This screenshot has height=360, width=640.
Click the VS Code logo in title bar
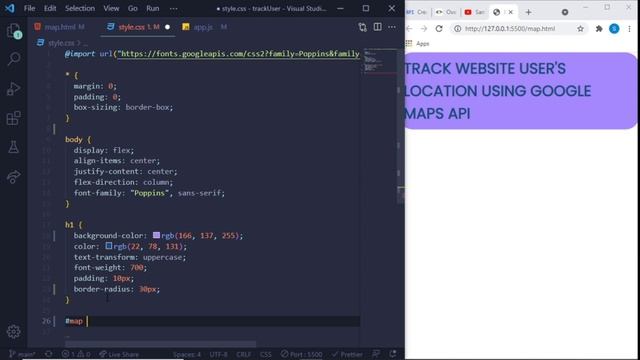point(10,8)
